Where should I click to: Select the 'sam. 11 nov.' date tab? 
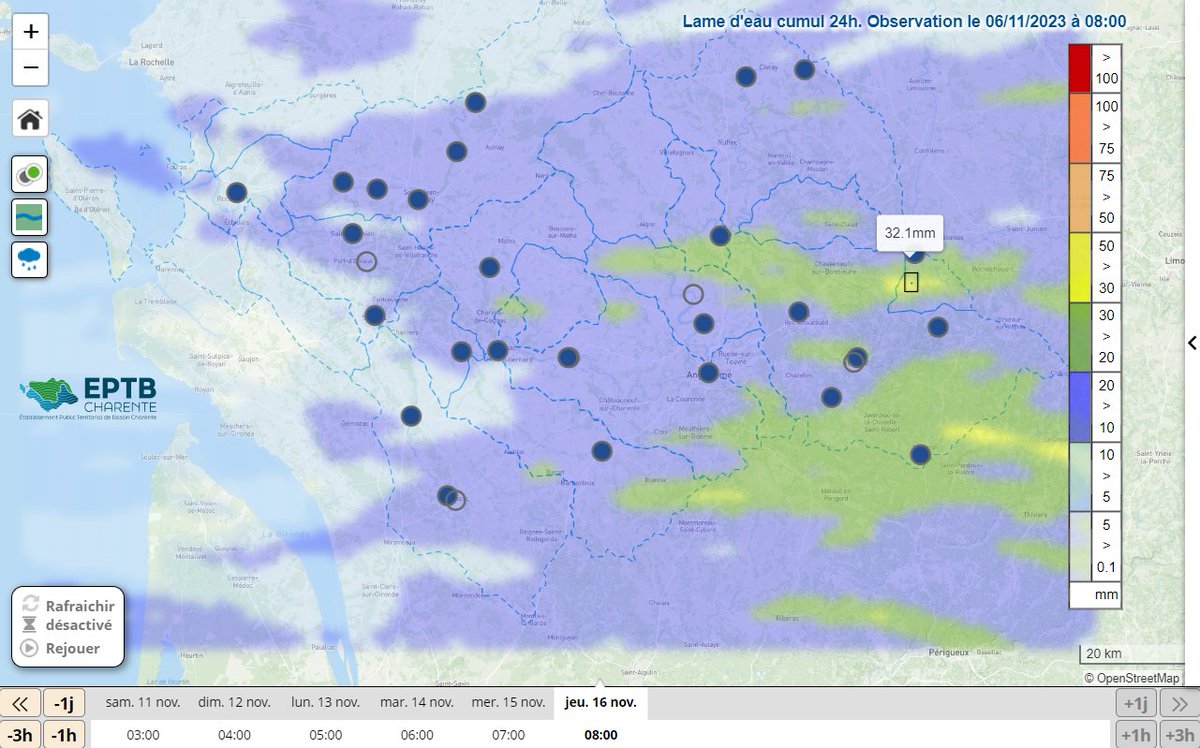click(x=144, y=702)
